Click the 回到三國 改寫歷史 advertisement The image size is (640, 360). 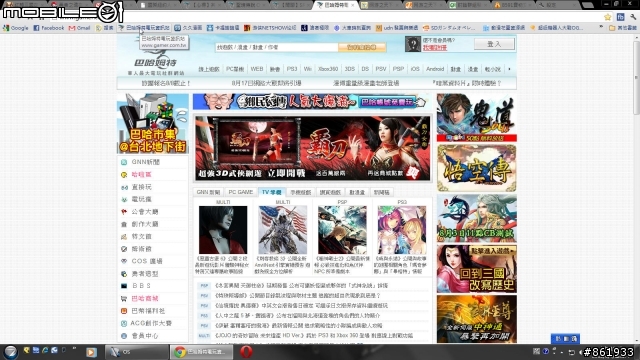pos(477,269)
